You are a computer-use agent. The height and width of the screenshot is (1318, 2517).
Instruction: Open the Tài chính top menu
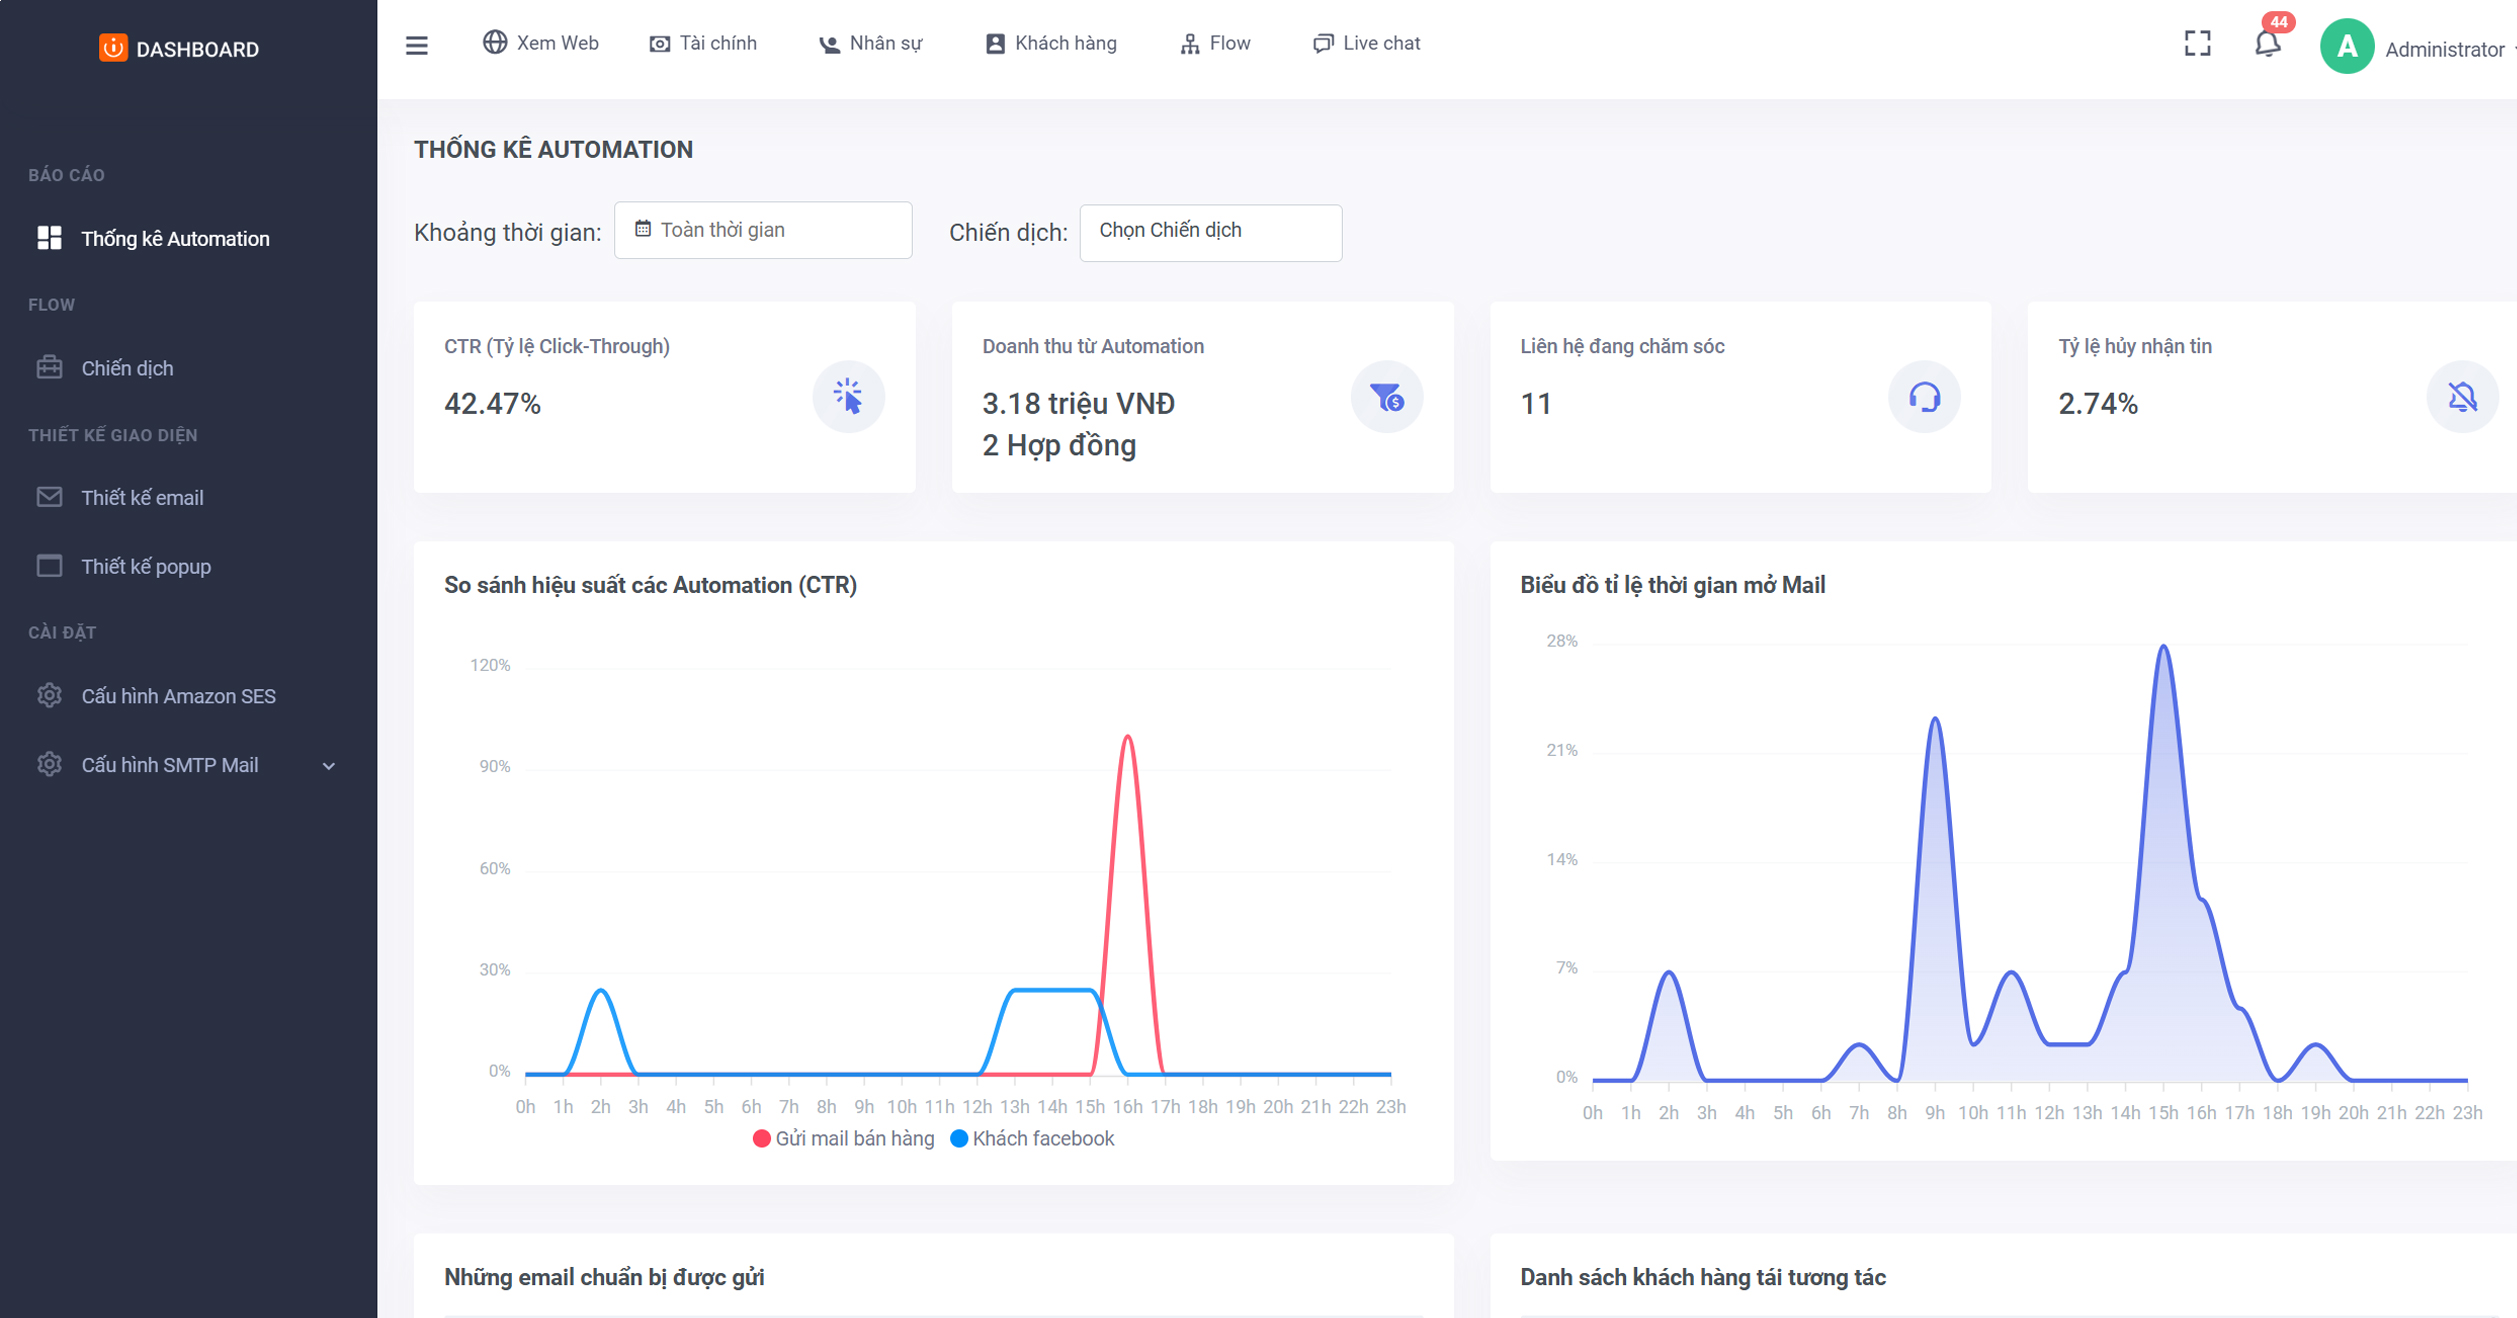(x=703, y=44)
